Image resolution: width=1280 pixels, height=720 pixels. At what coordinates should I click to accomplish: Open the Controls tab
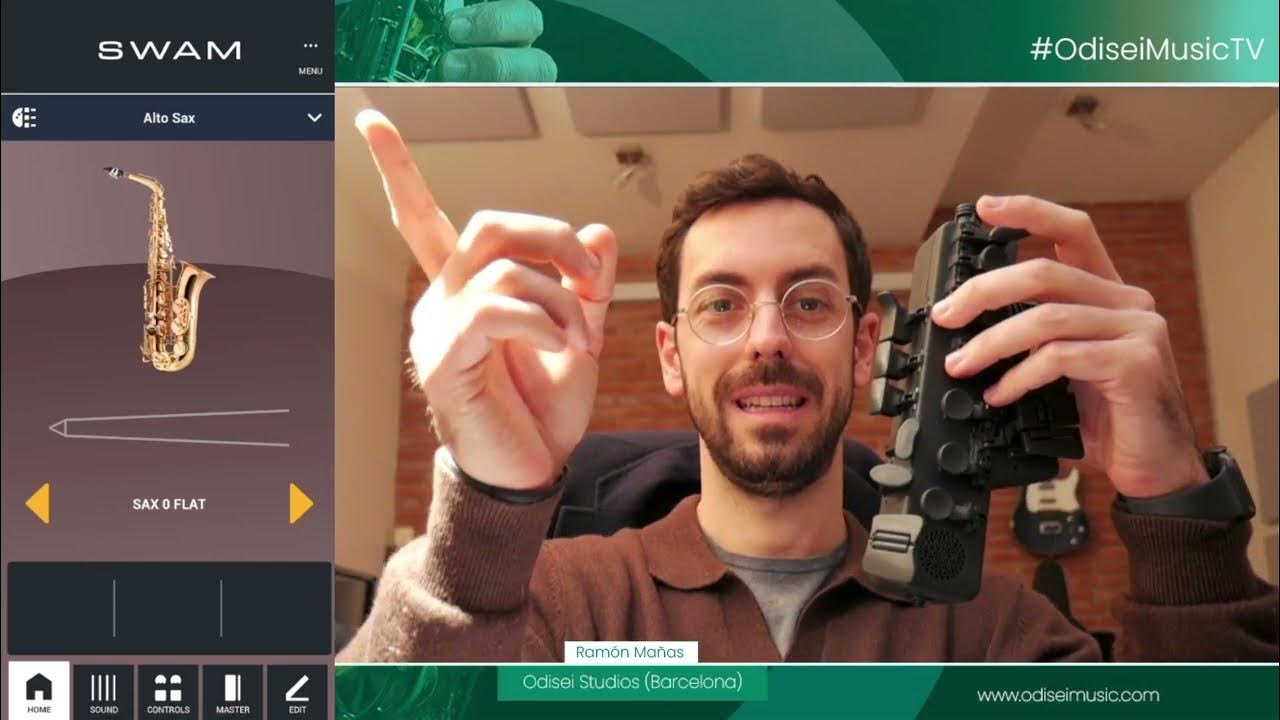coord(168,692)
